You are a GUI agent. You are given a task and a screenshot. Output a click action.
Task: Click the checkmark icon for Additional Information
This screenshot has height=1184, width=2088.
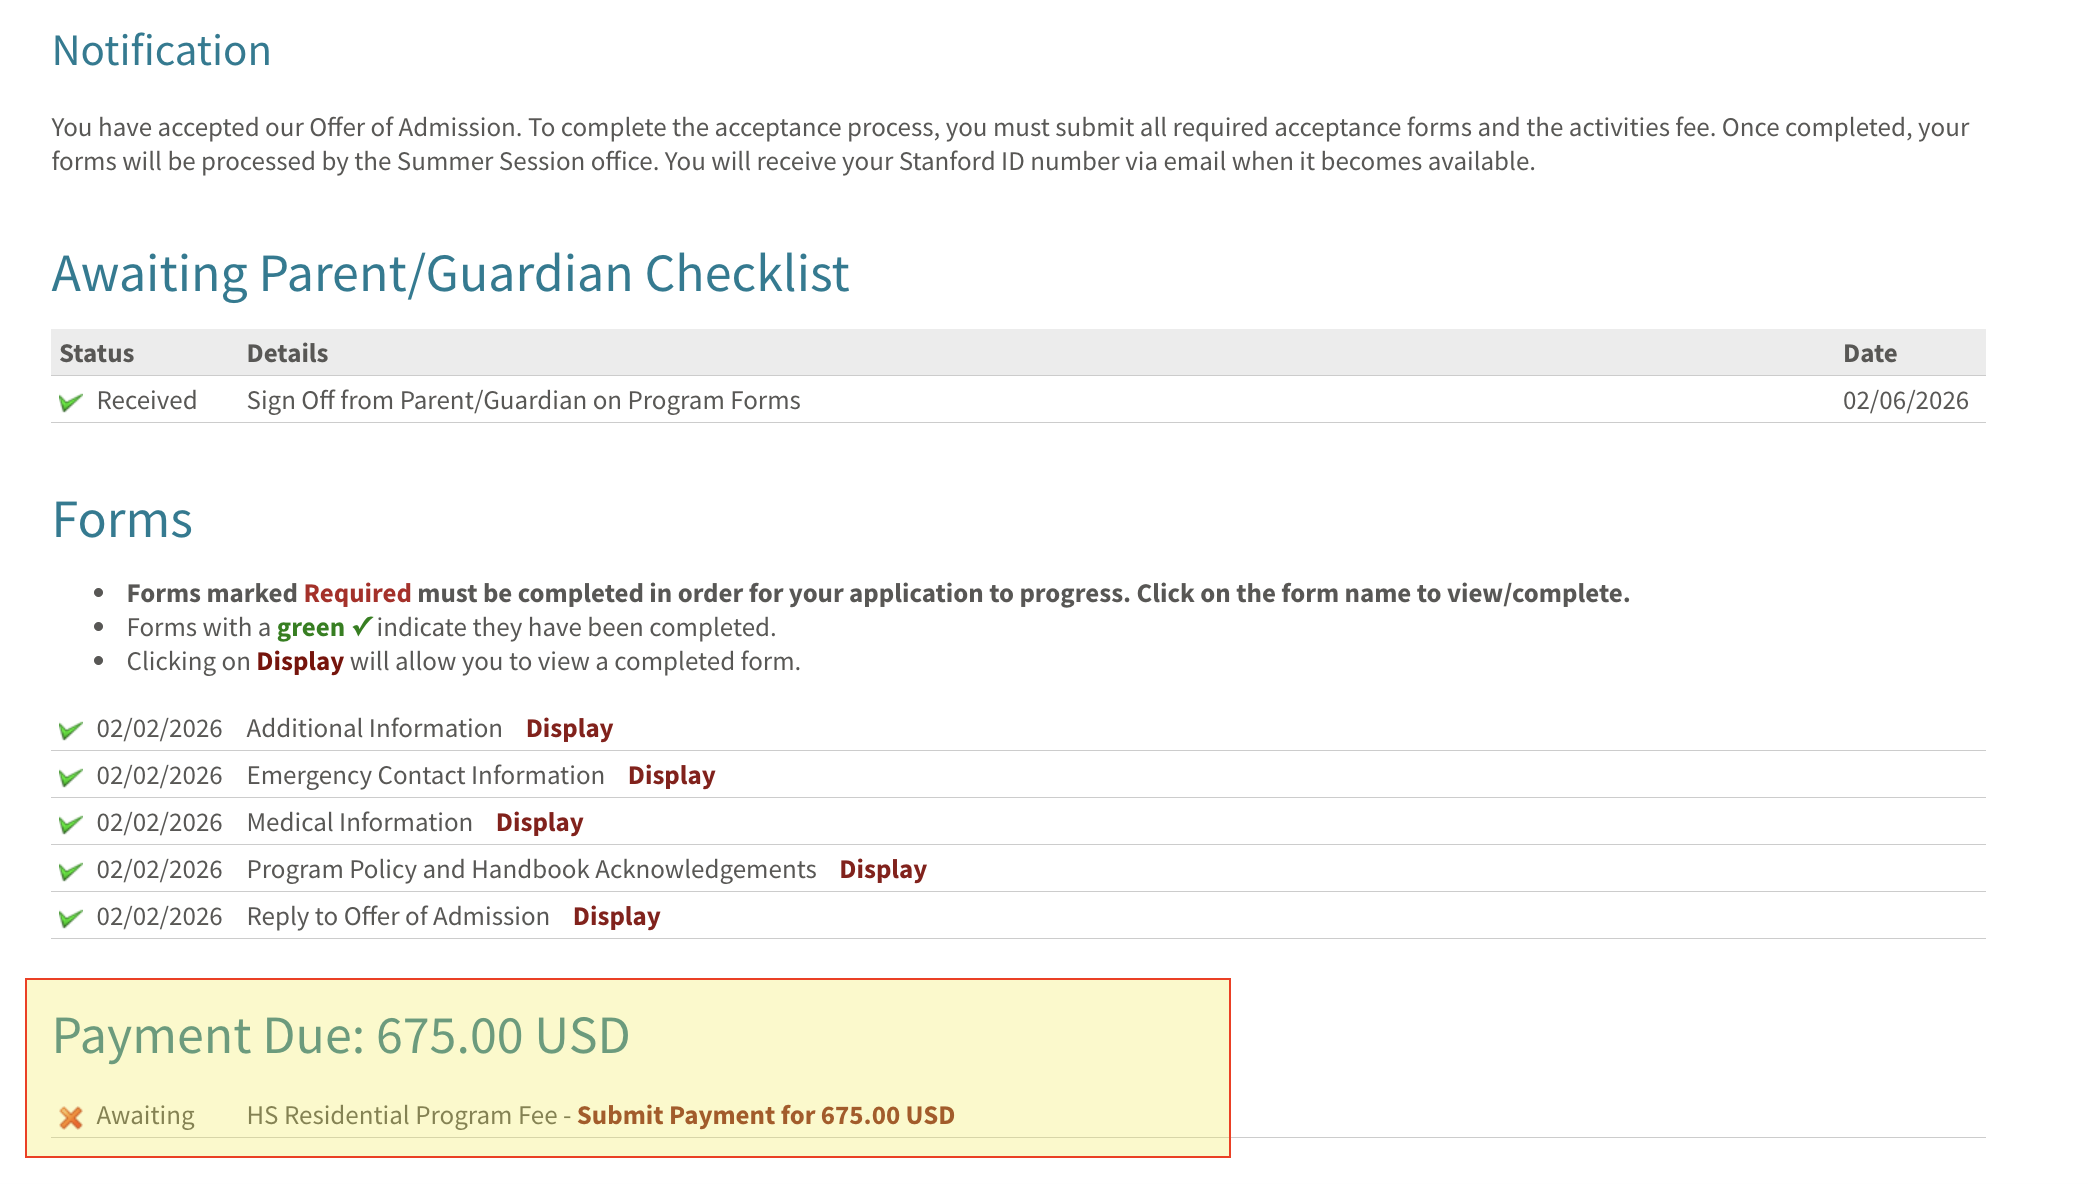(x=70, y=730)
